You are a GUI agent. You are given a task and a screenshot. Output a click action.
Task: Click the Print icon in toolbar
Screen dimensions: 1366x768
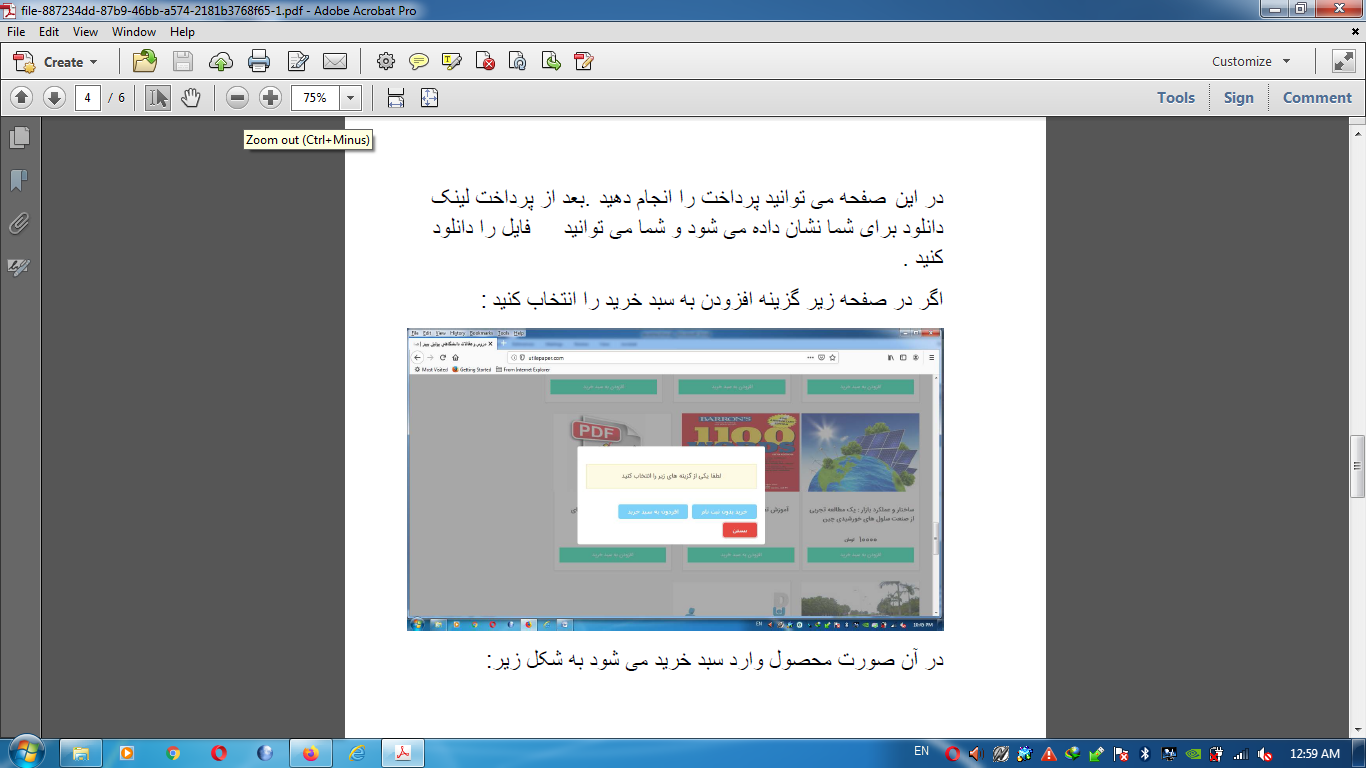[x=259, y=62]
